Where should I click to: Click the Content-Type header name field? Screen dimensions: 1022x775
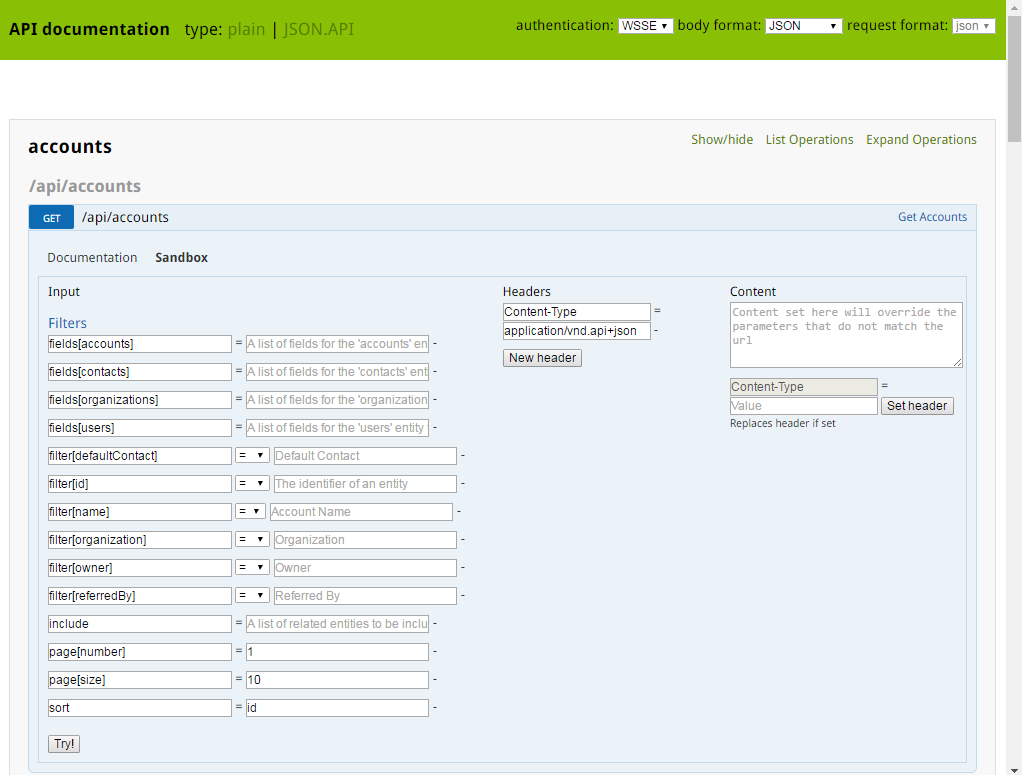pos(576,312)
